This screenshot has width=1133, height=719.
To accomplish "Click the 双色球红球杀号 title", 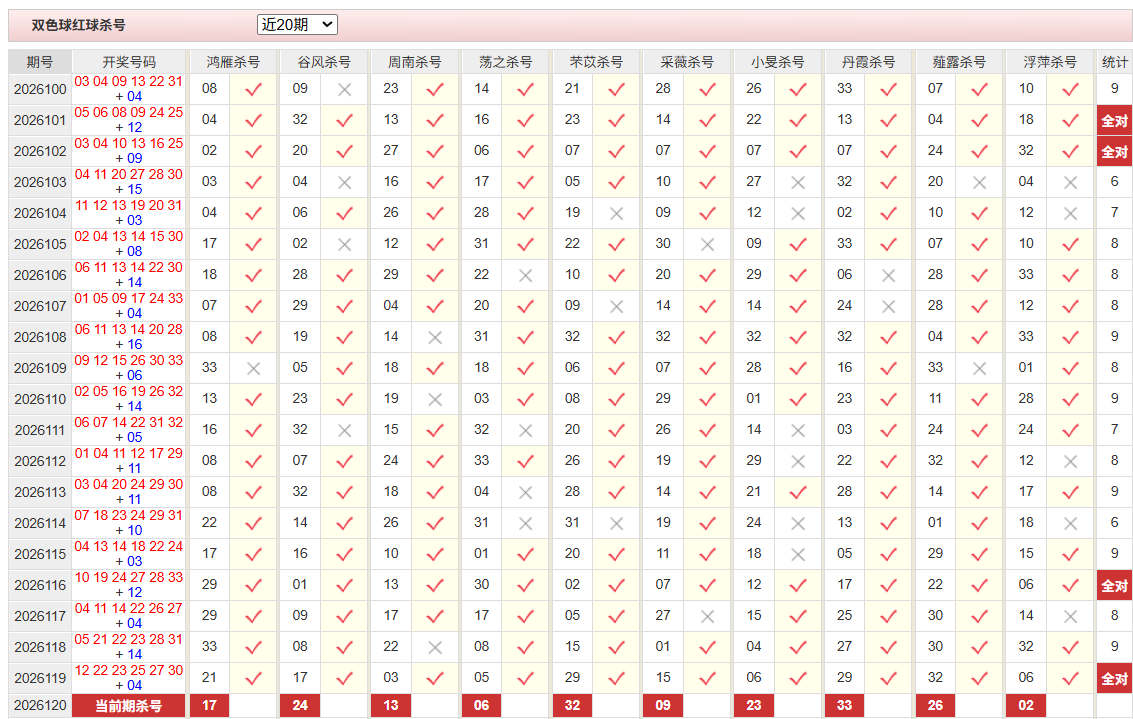I will (x=78, y=25).
